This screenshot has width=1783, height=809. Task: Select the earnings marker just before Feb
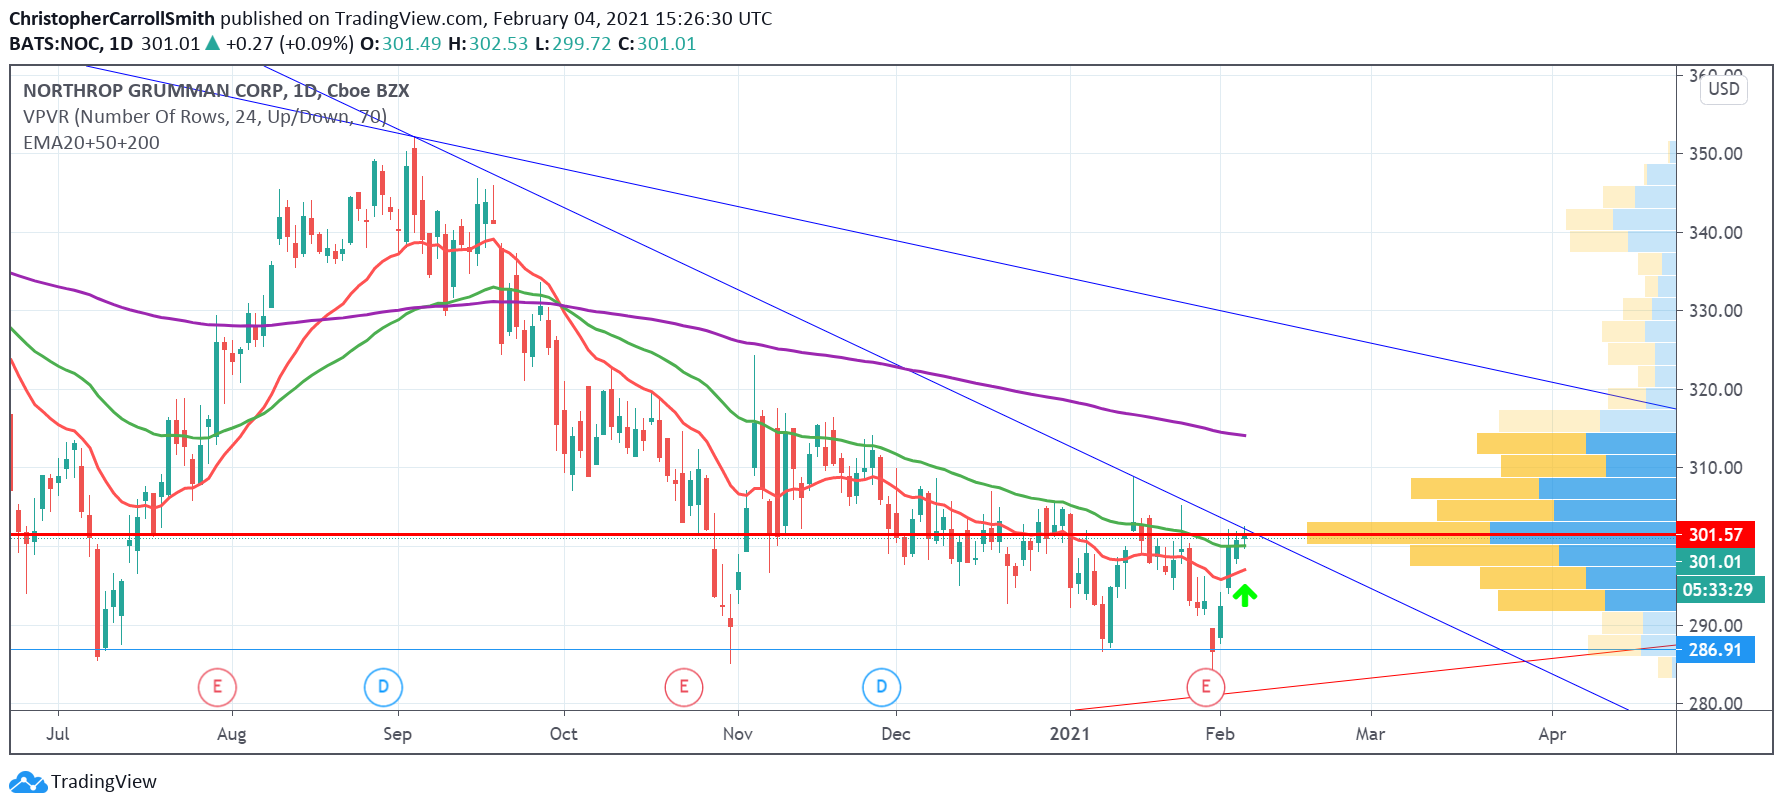pos(1205,687)
